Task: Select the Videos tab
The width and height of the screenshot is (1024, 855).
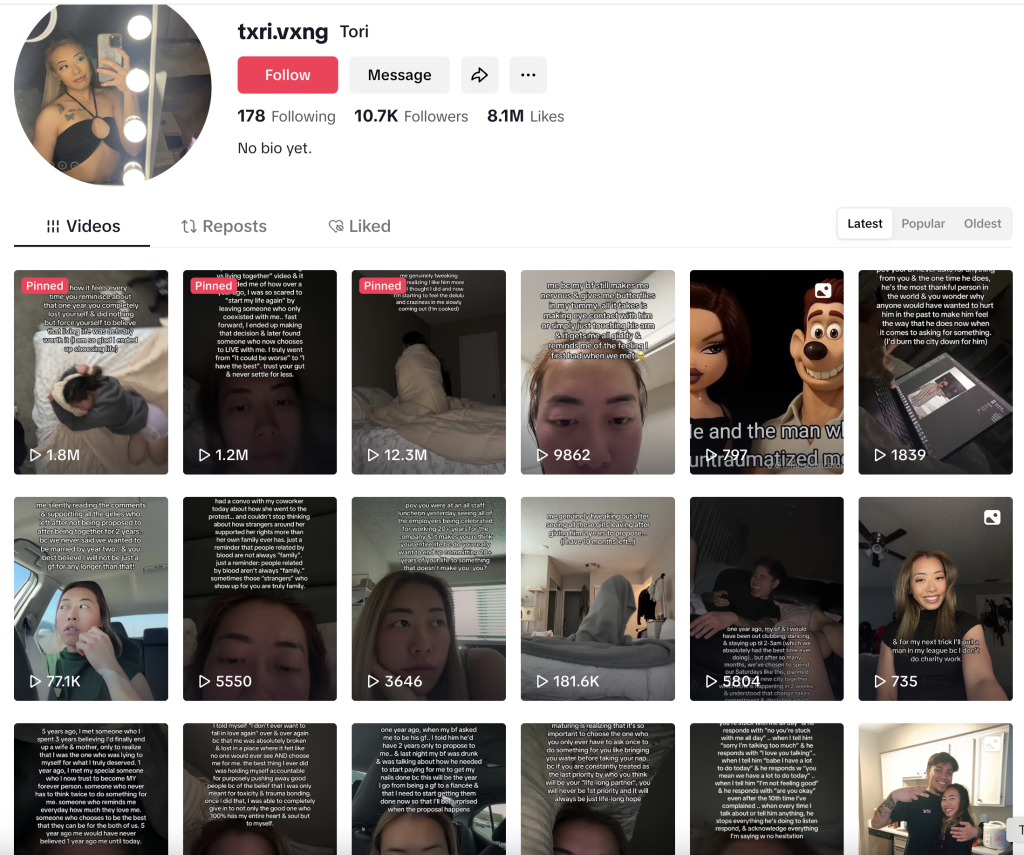Action: [x=82, y=226]
